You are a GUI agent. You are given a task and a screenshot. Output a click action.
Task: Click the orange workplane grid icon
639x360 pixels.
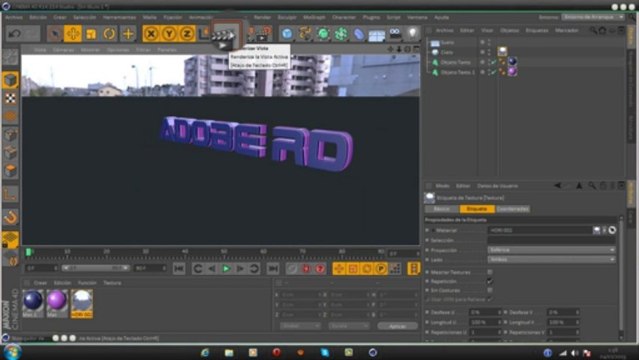coord(10,239)
